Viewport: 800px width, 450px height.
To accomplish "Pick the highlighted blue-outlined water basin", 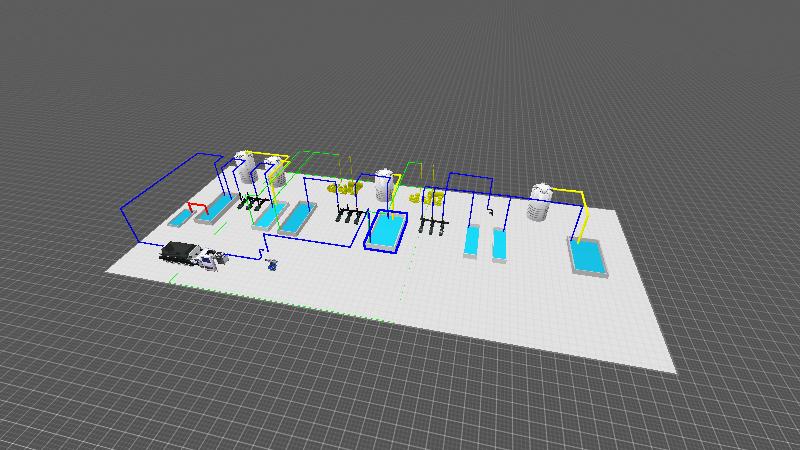I will click(387, 231).
